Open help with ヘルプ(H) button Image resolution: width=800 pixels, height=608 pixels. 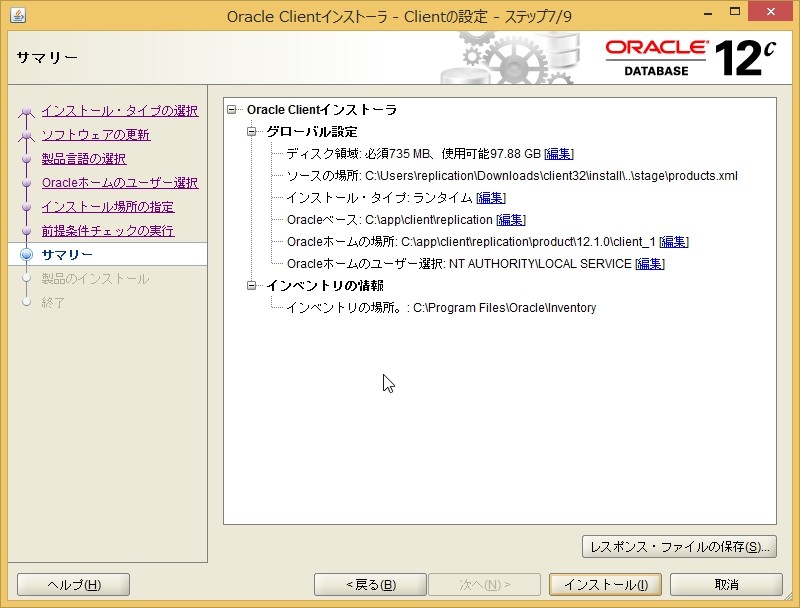[73, 585]
